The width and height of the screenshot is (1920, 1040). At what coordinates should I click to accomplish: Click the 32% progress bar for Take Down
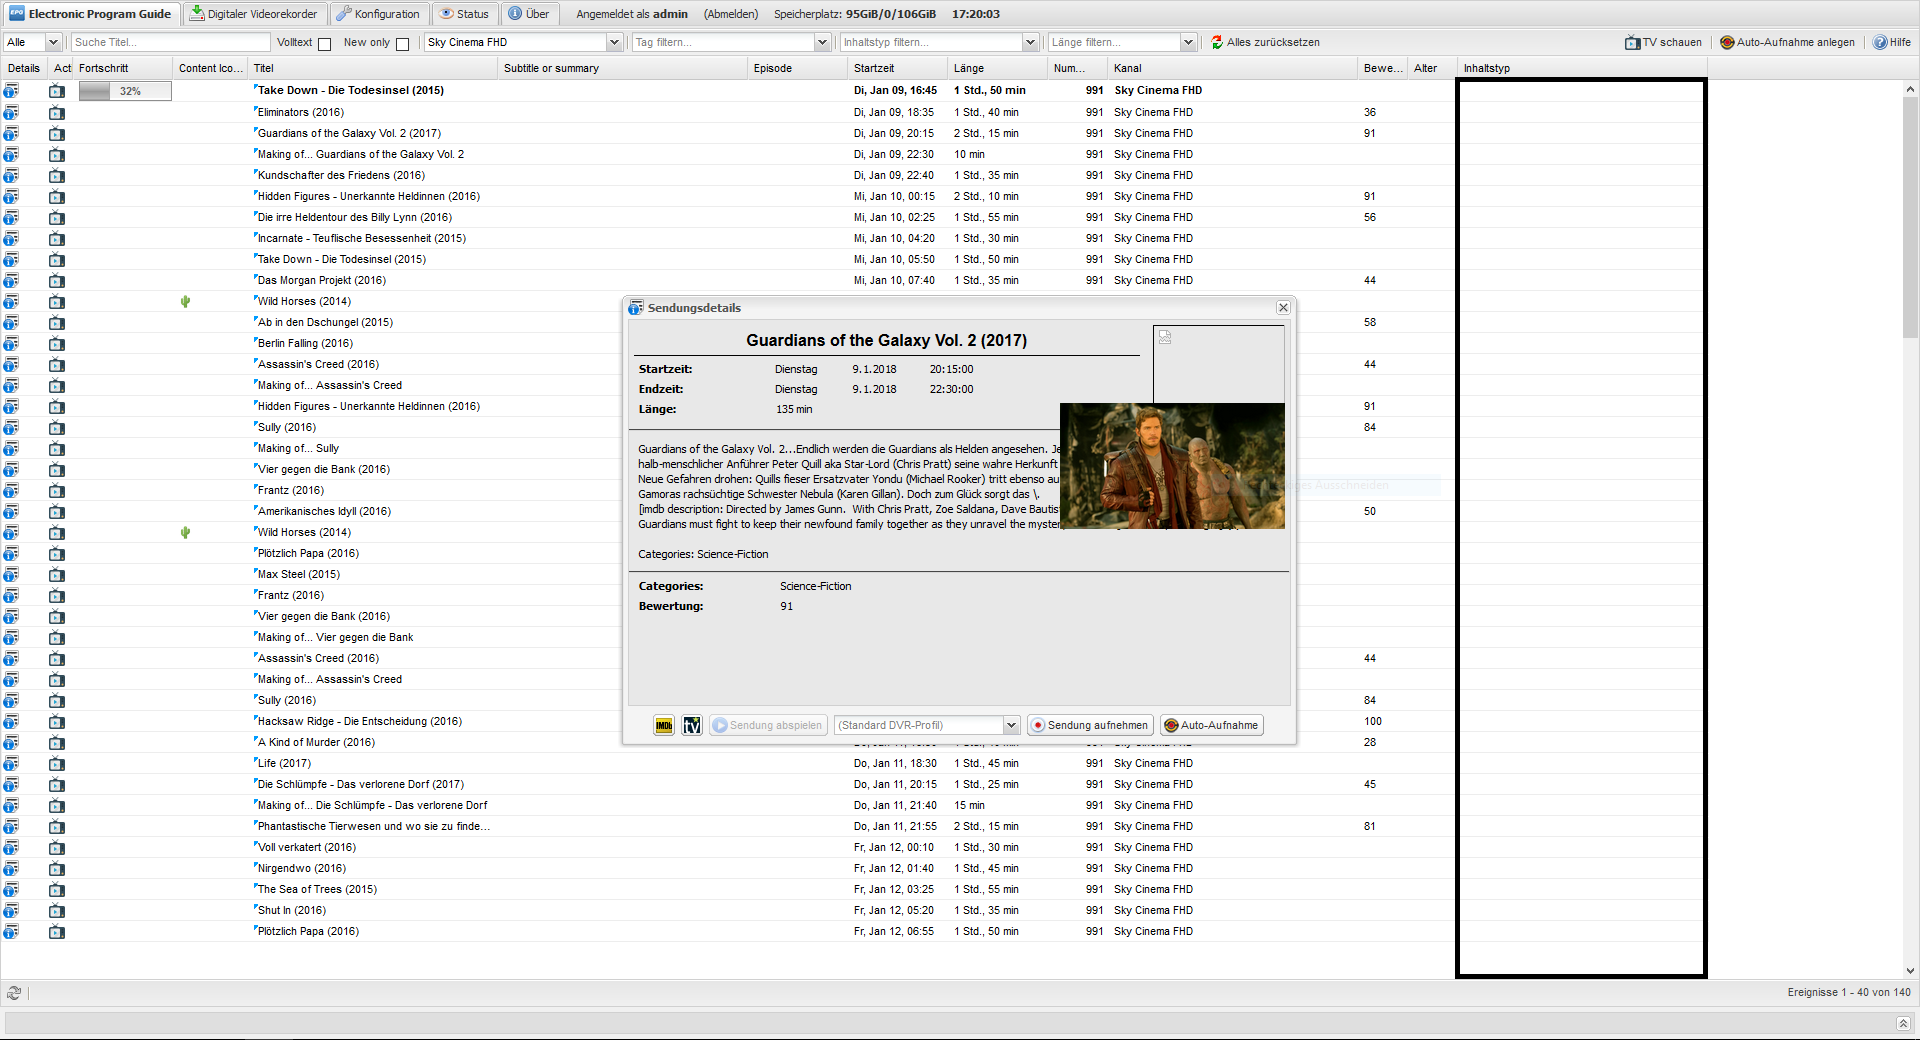click(x=125, y=91)
